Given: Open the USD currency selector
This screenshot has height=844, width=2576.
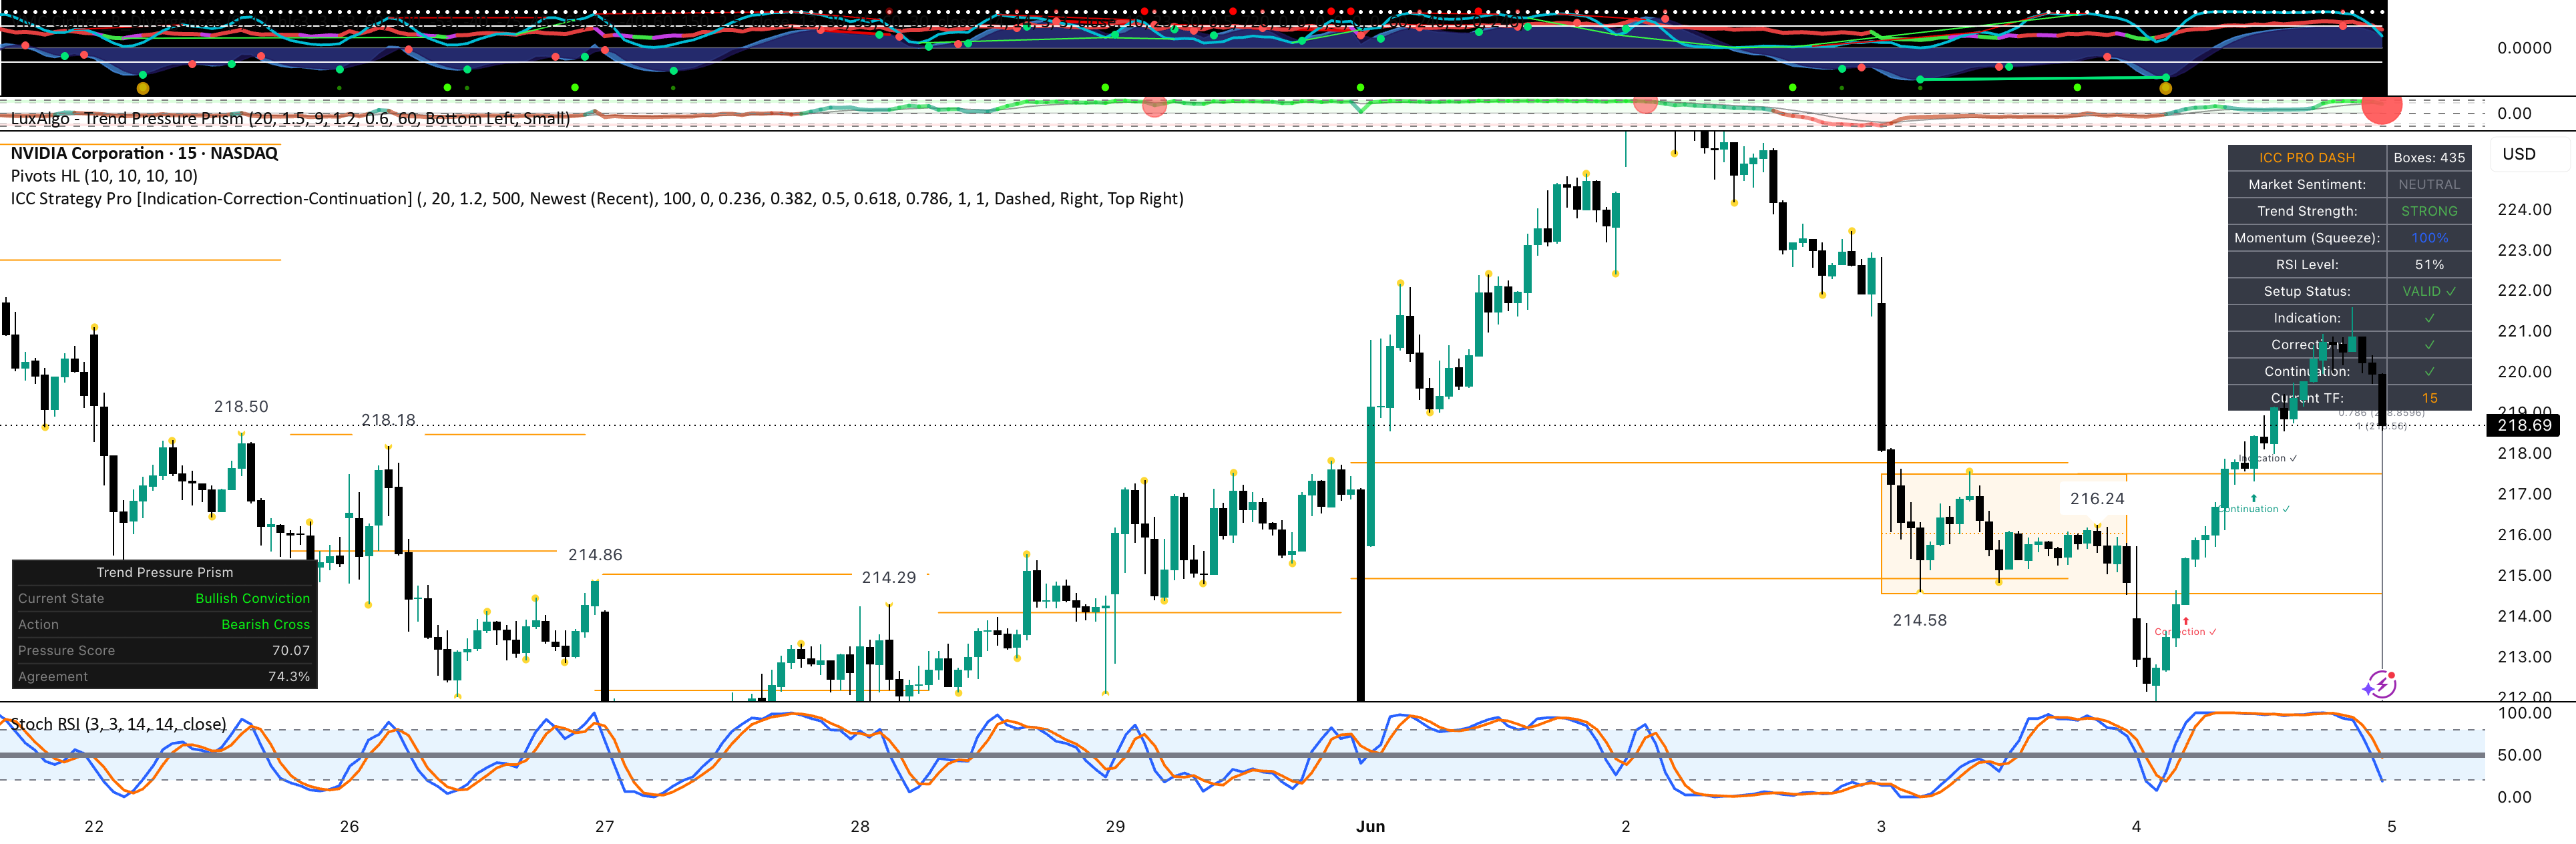Looking at the screenshot, I should 2519,154.
